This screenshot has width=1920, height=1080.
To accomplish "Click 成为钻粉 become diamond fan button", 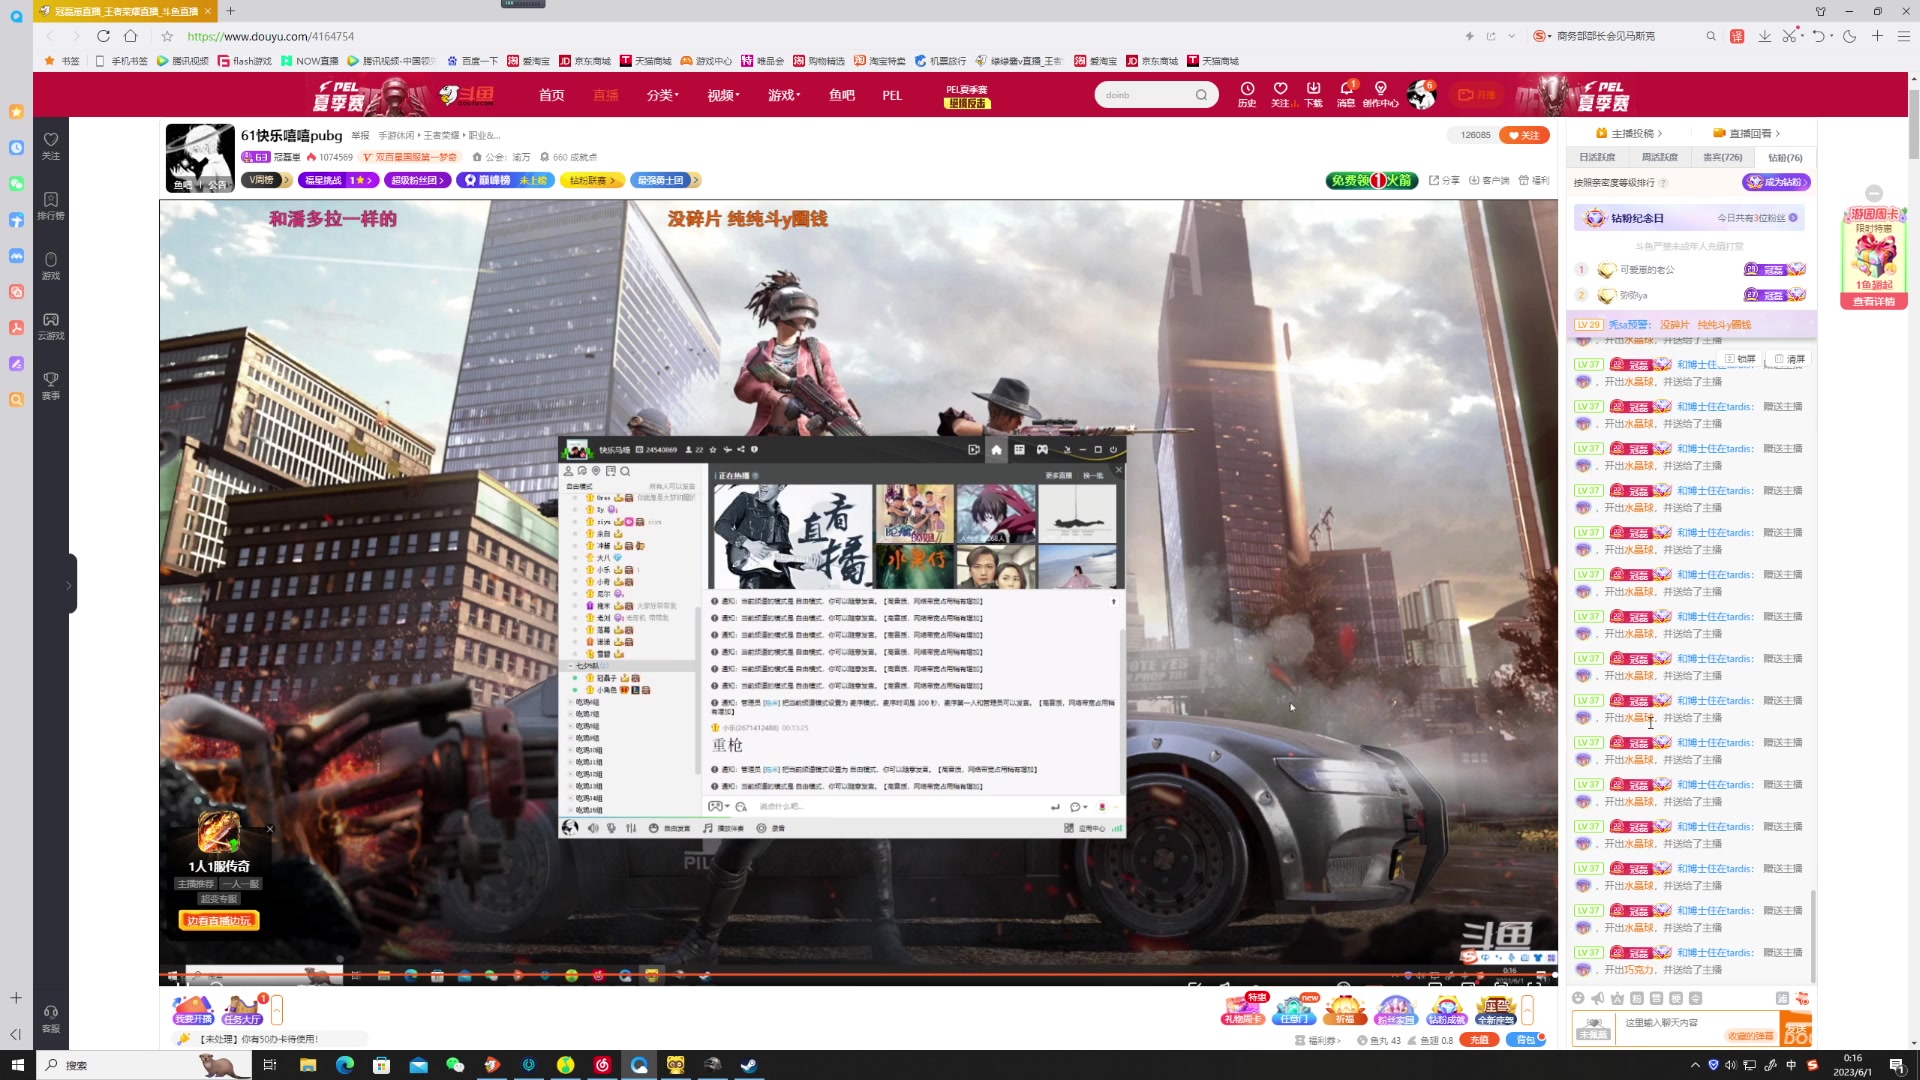I will (1776, 182).
